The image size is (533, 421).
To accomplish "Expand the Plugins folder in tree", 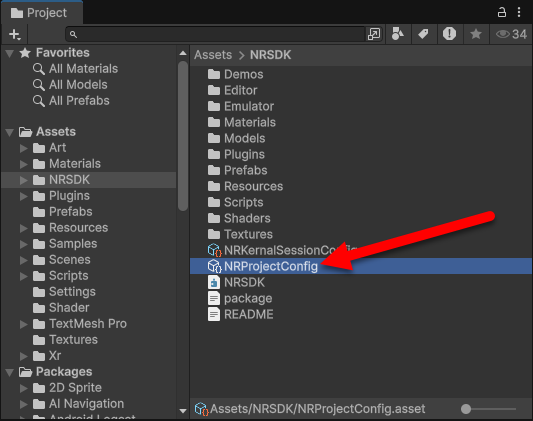I will click(23, 196).
